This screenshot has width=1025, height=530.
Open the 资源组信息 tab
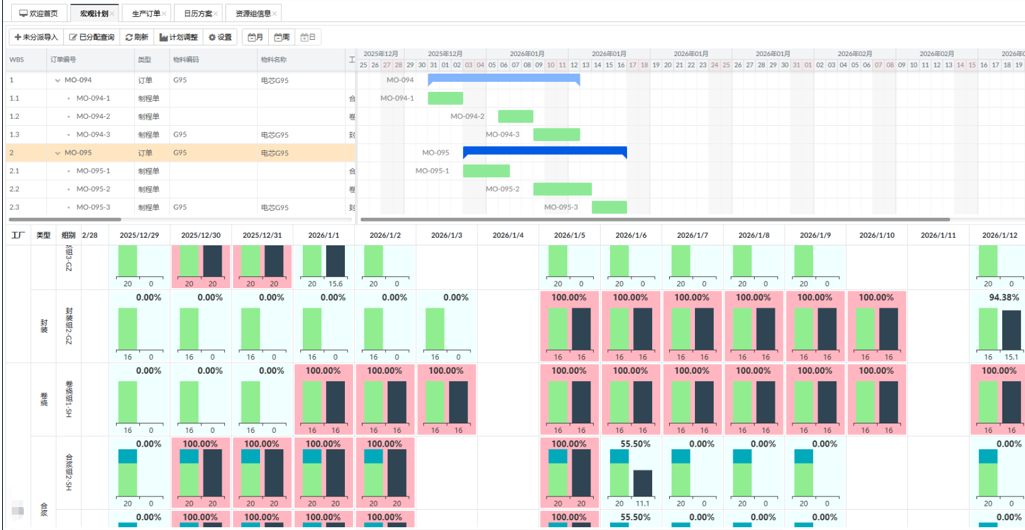[252, 13]
